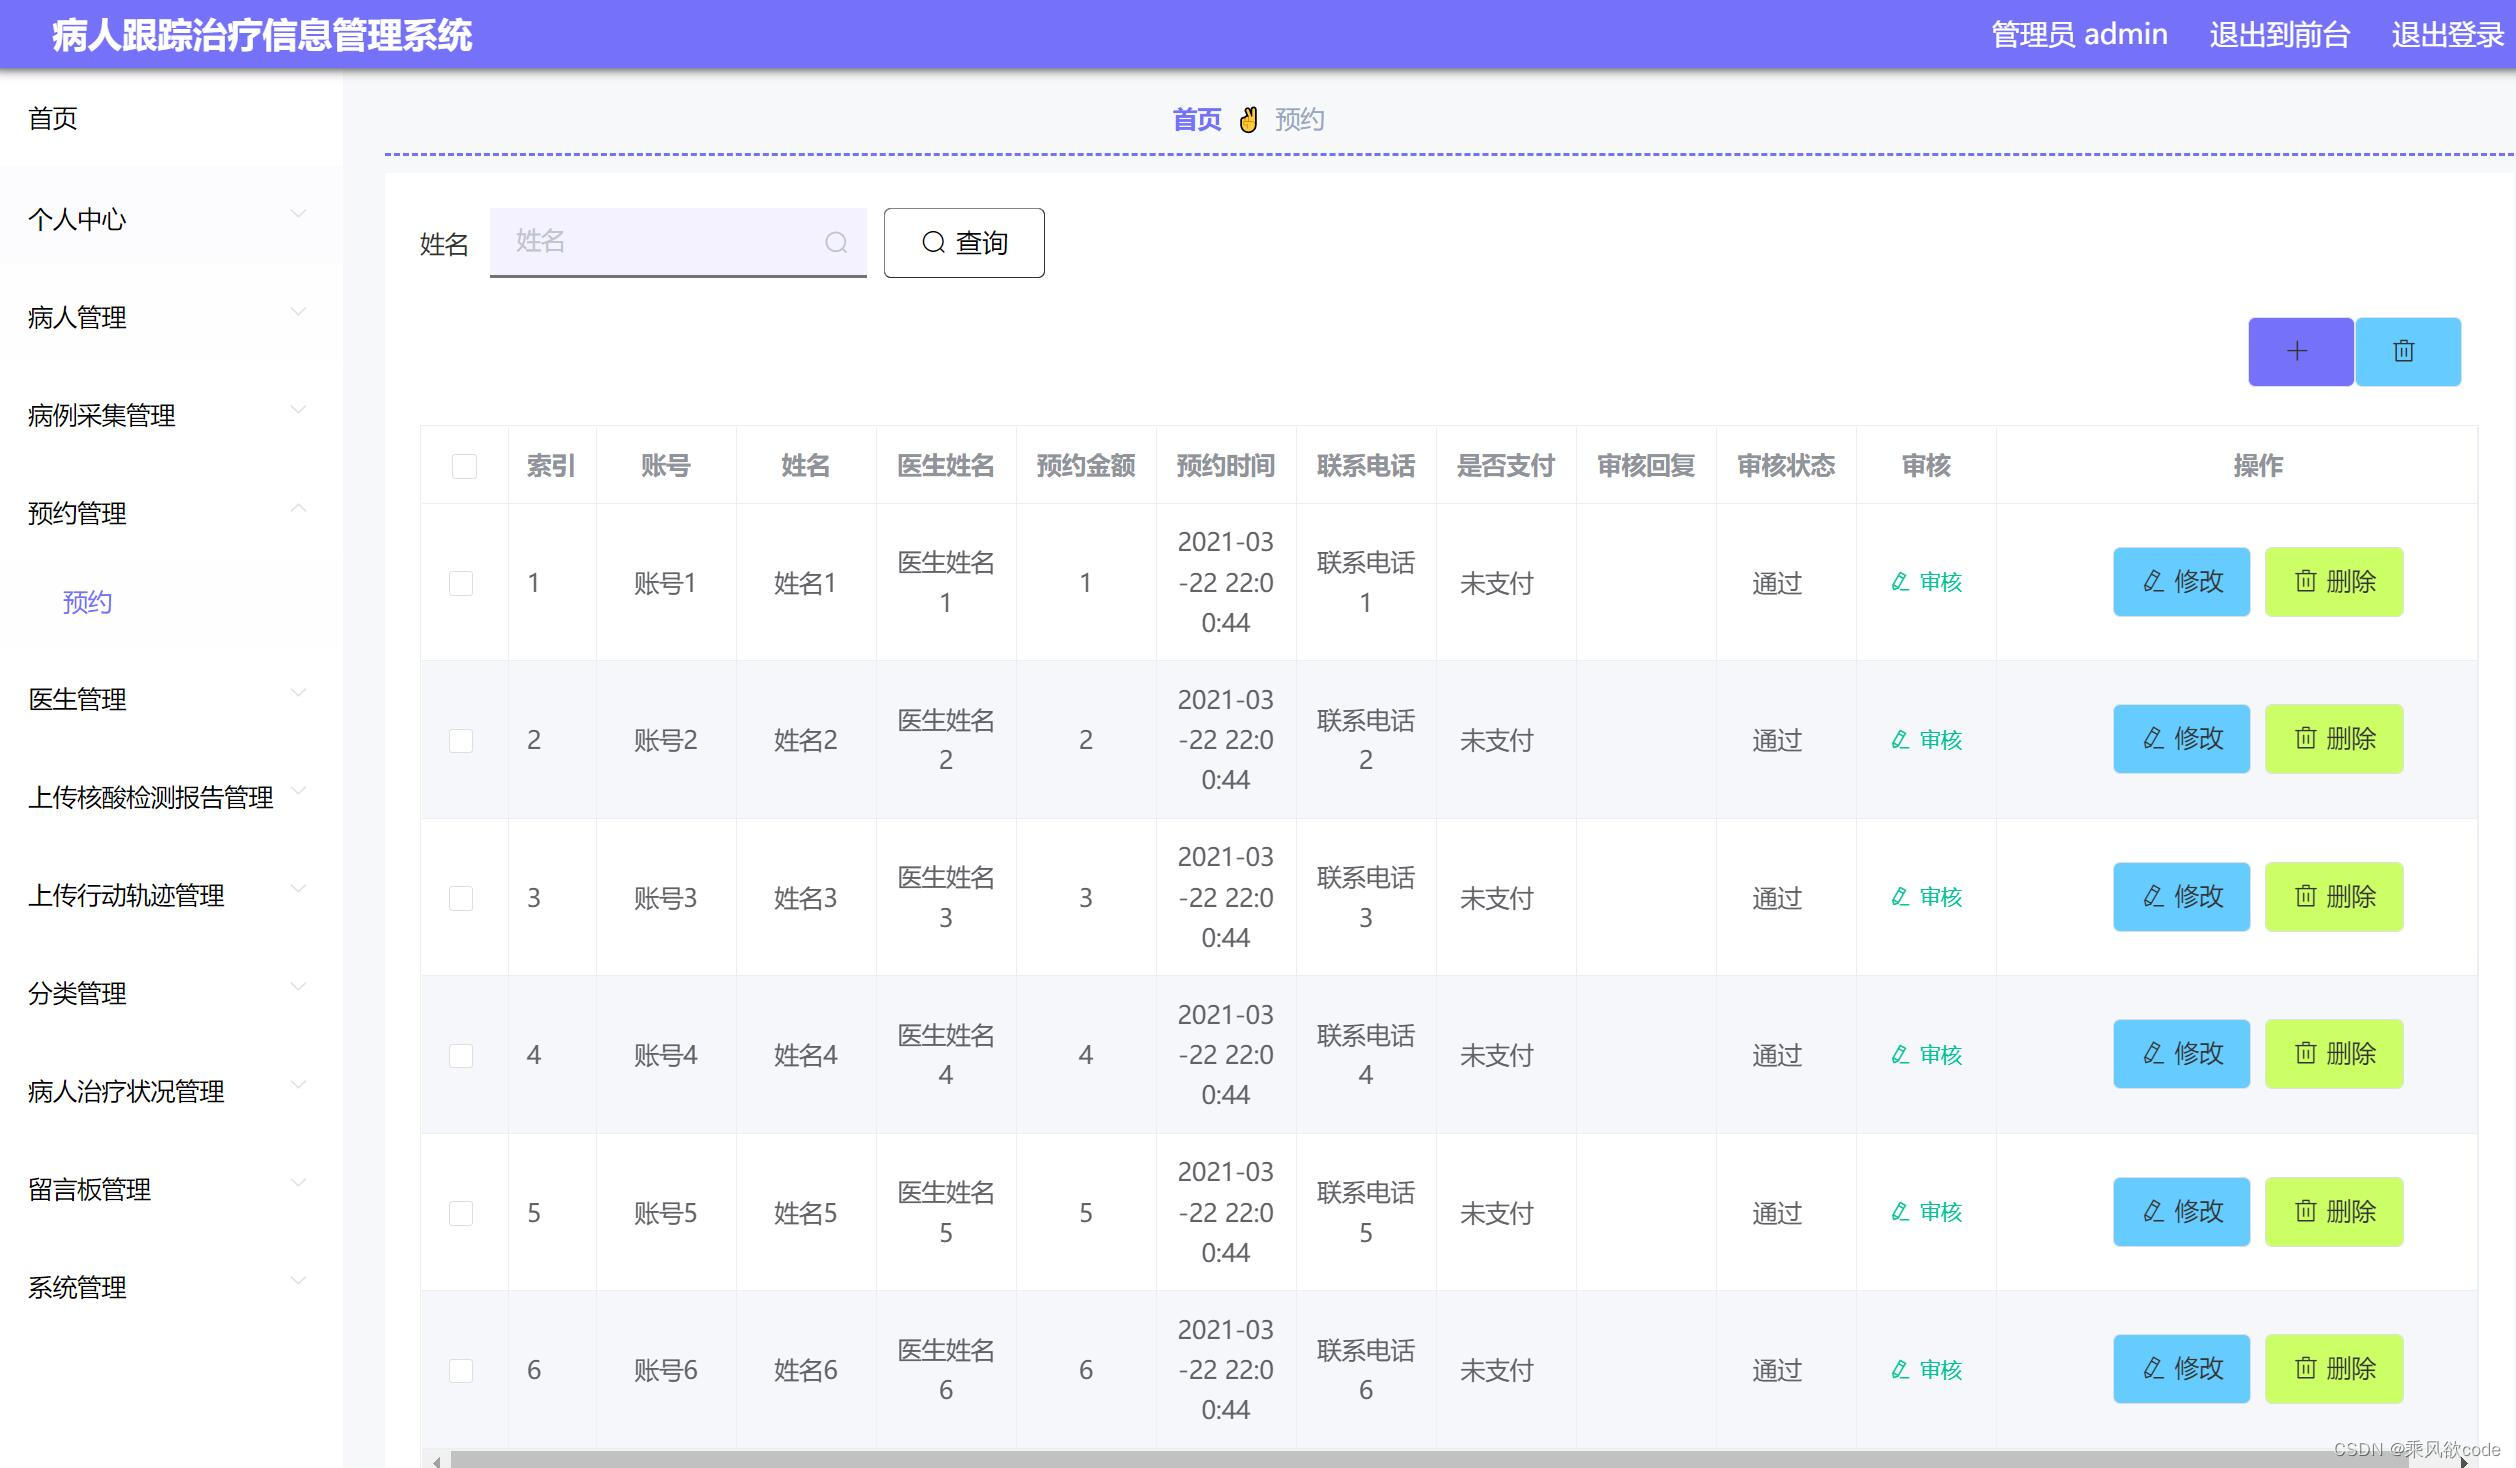The image size is (2516, 1468).
Task: Click 审核 icon link in row 4
Action: coord(1926,1054)
